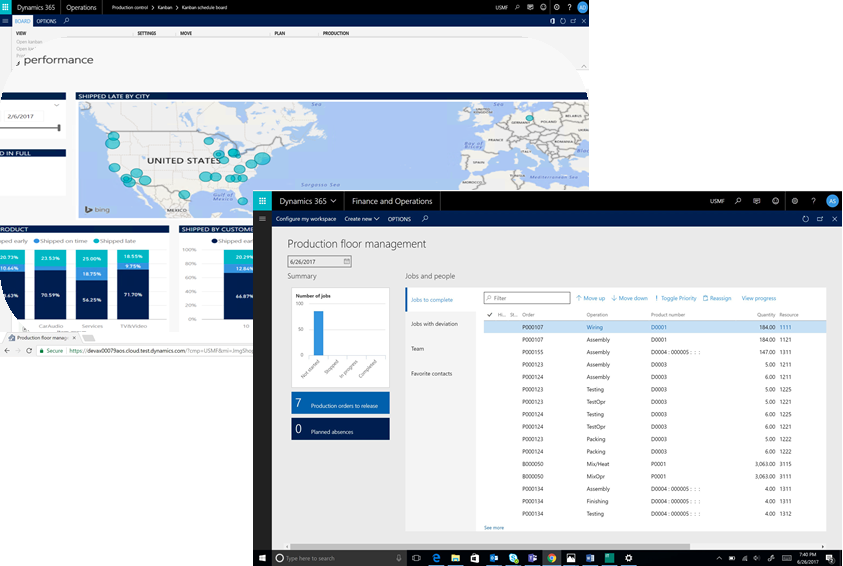843x566 pixels.
Task: Open the calendar picker beside 6/26/2017
Action: coord(346,262)
